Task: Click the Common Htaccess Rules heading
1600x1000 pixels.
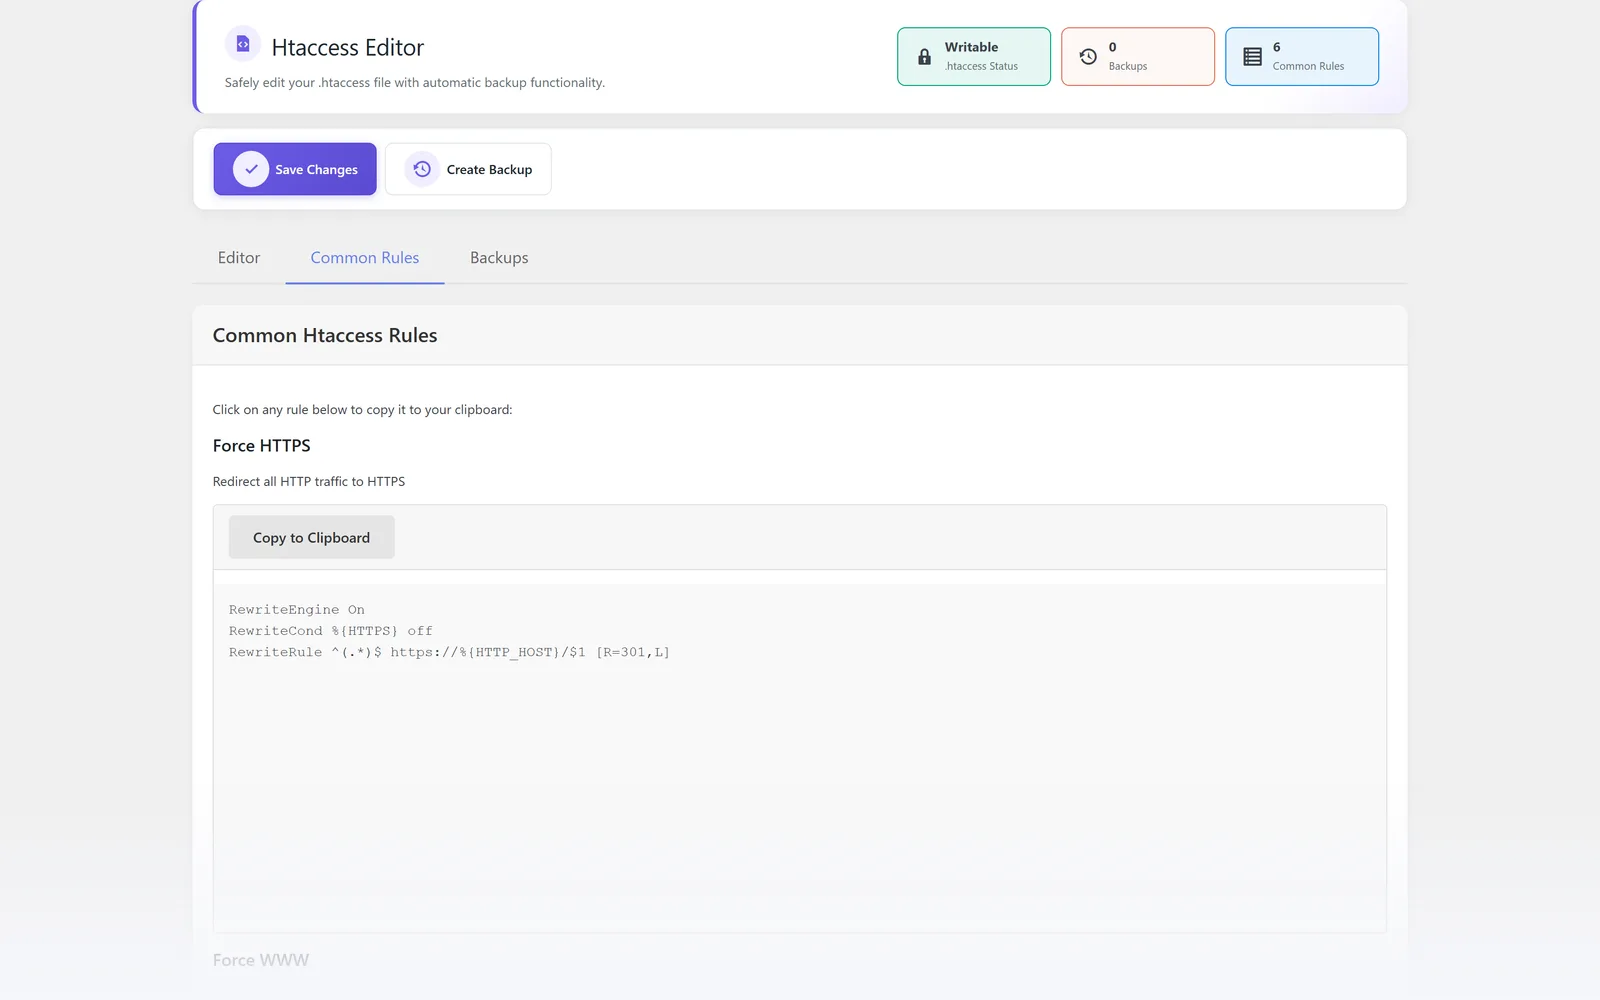Action: [x=325, y=336]
